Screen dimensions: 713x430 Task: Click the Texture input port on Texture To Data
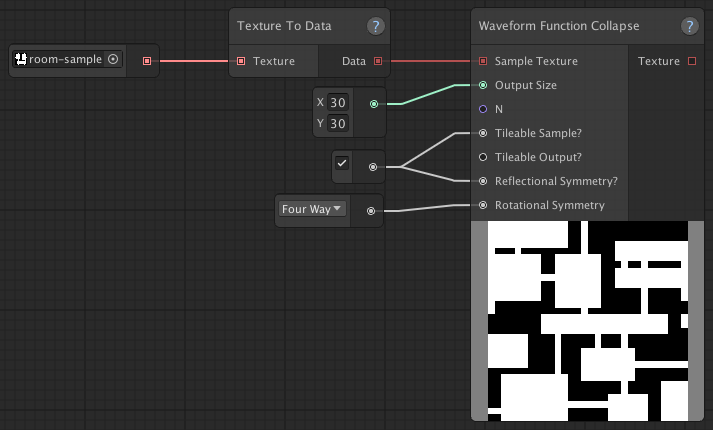[x=241, y=61]
